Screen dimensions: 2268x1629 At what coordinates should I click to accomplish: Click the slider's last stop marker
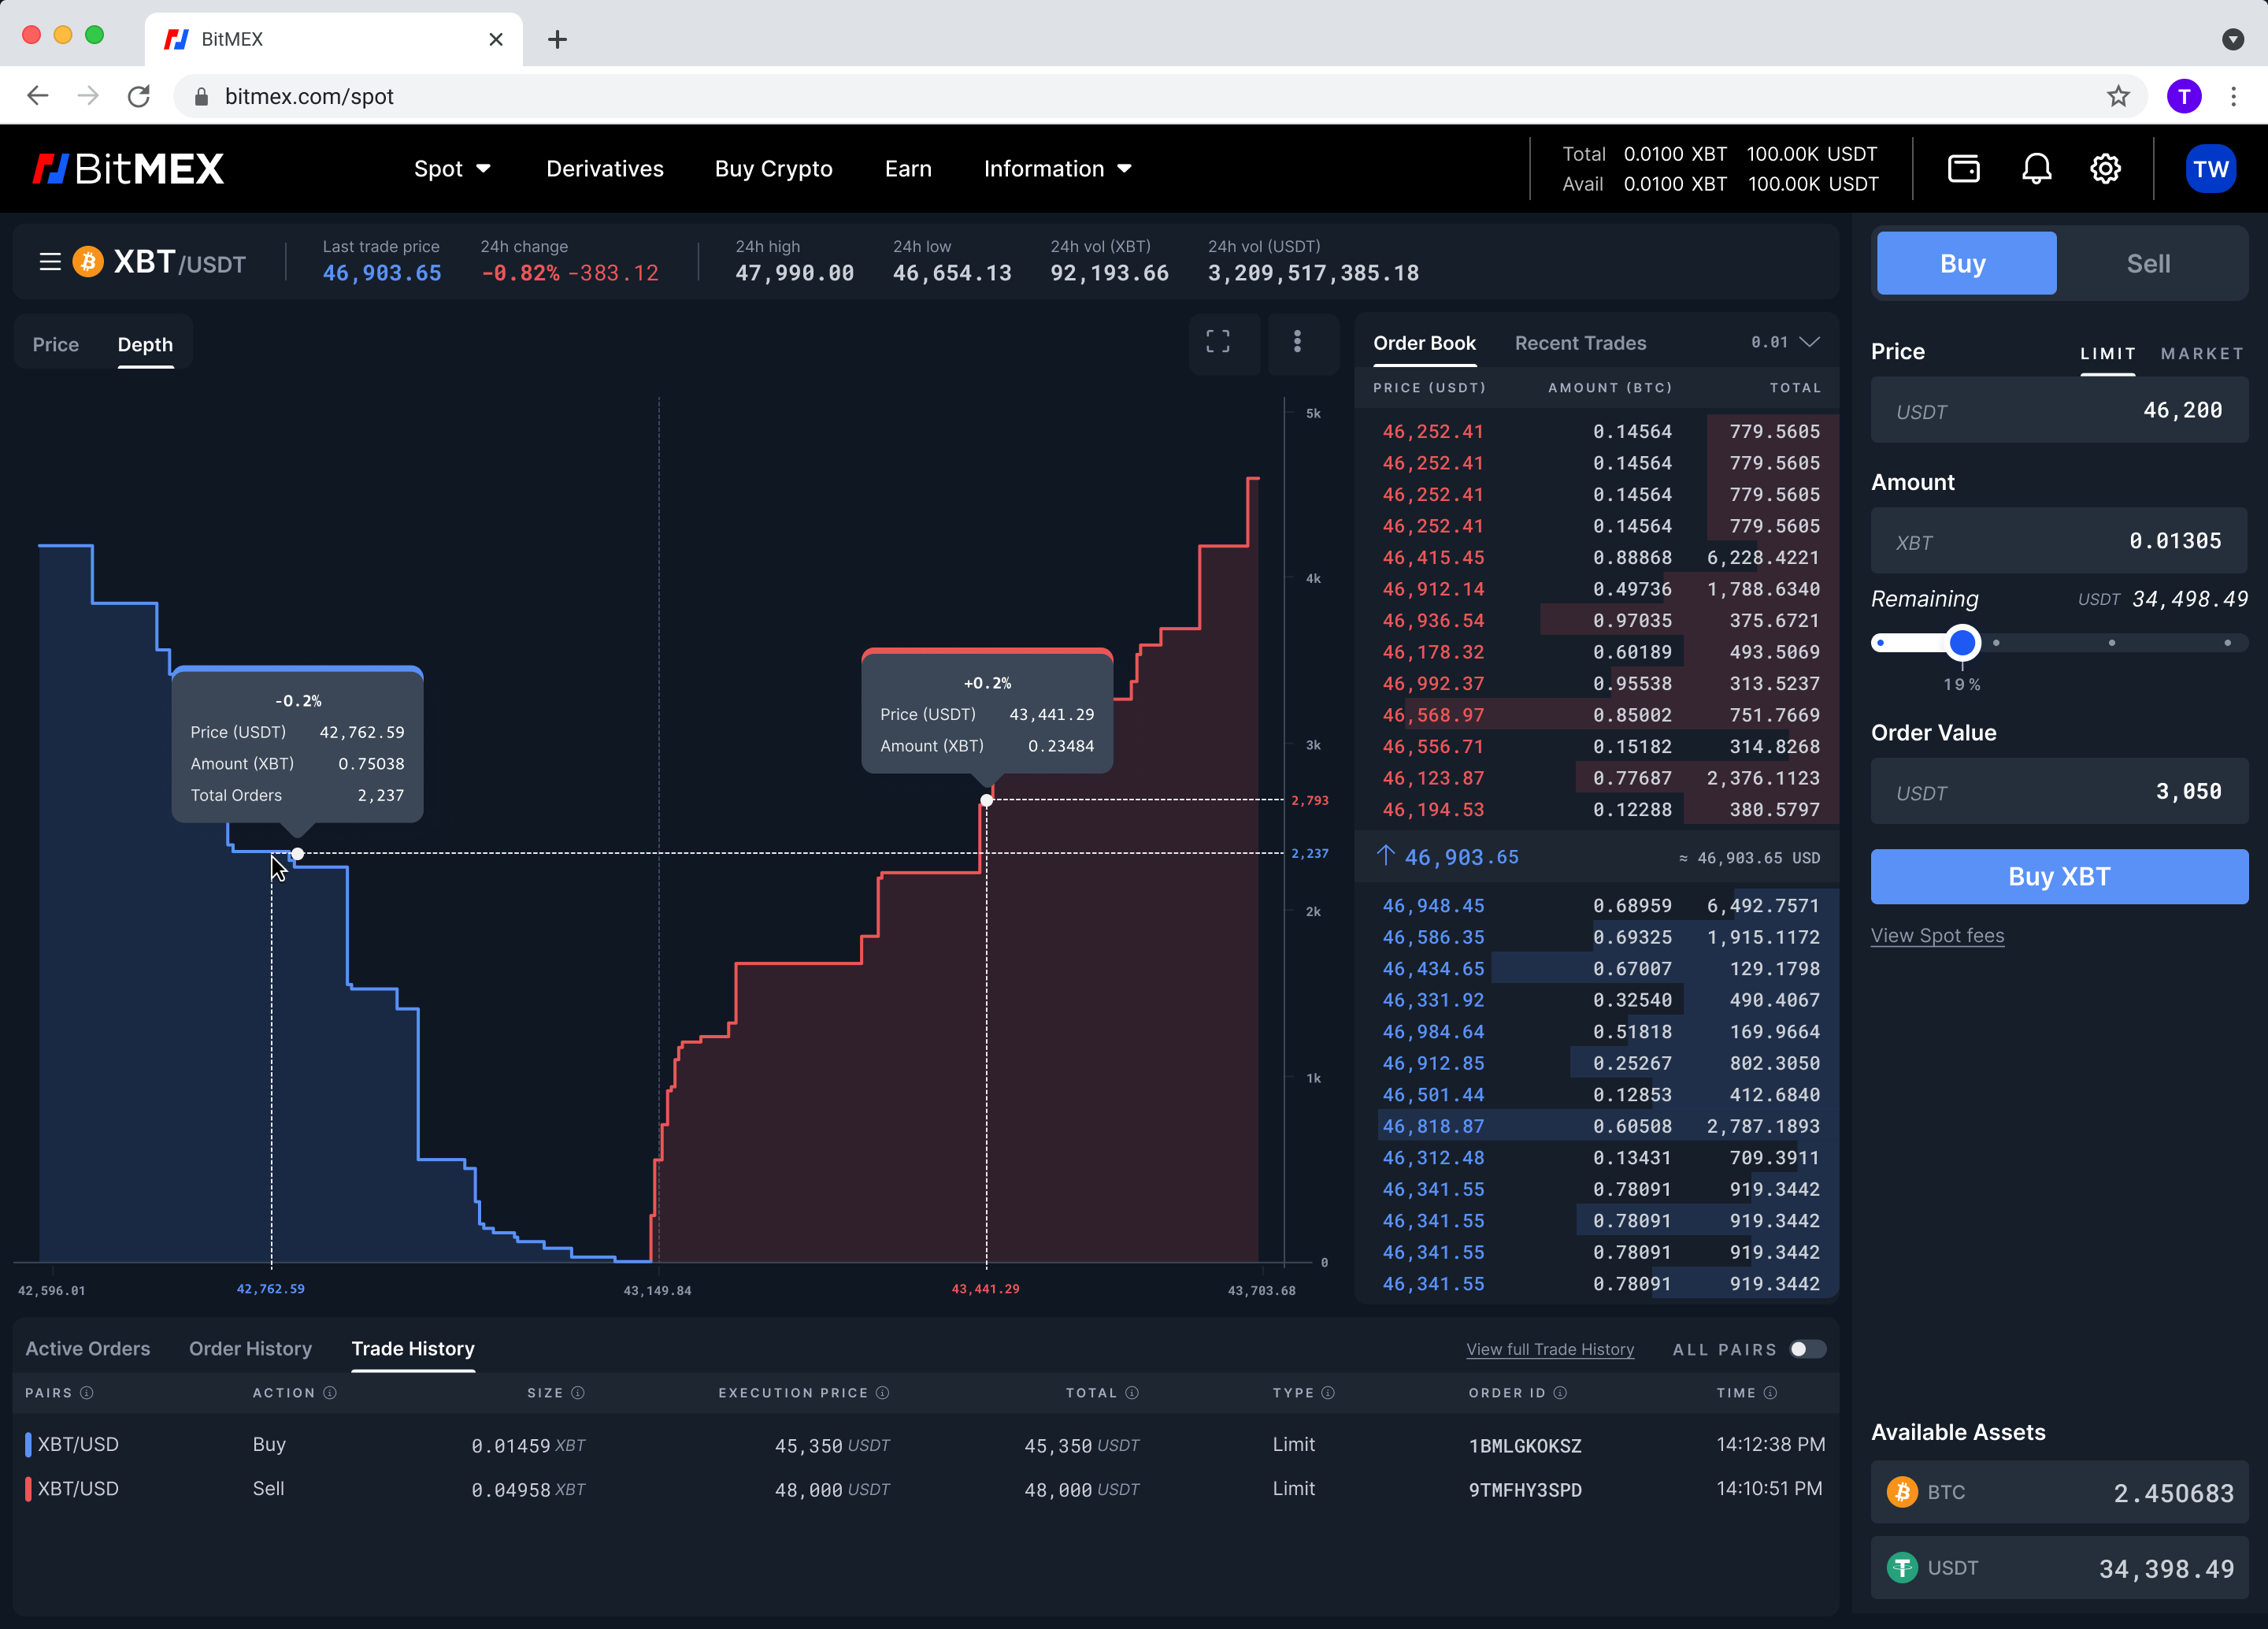[2227, 643]
